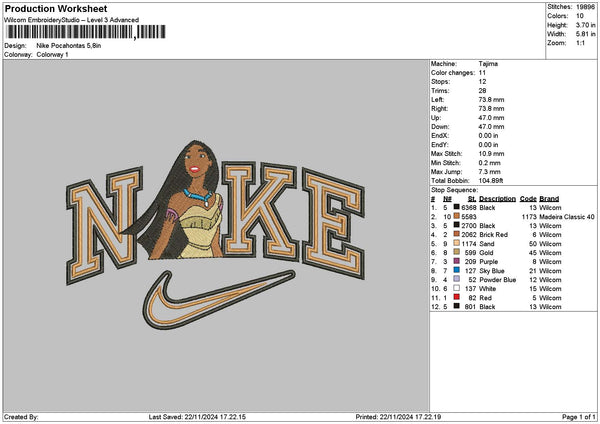600x424 pixels.
Task: Select the 'Sky Blue' description text
Action: (x=492, y=271)
